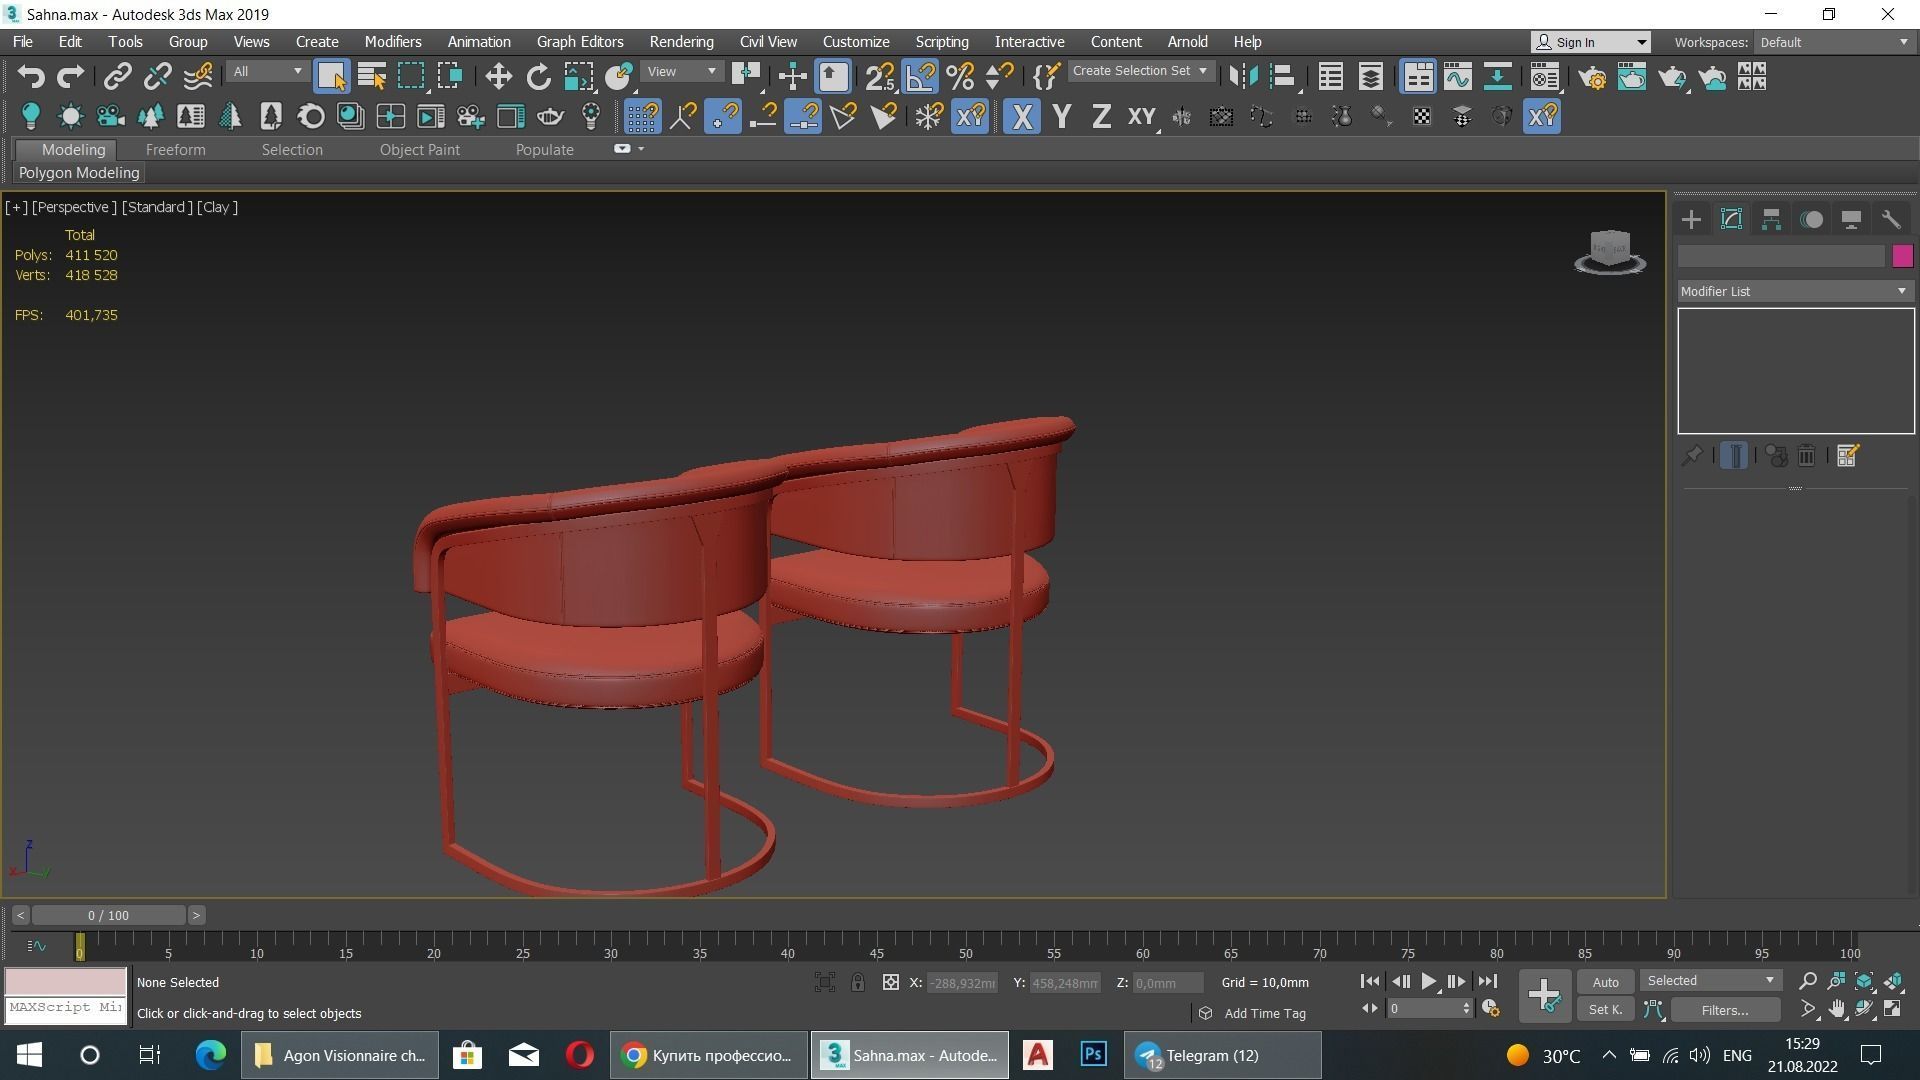The image size is (1920, 1080).
Task: Click the ViewCube in the viewport
Action: point(1609,251)
